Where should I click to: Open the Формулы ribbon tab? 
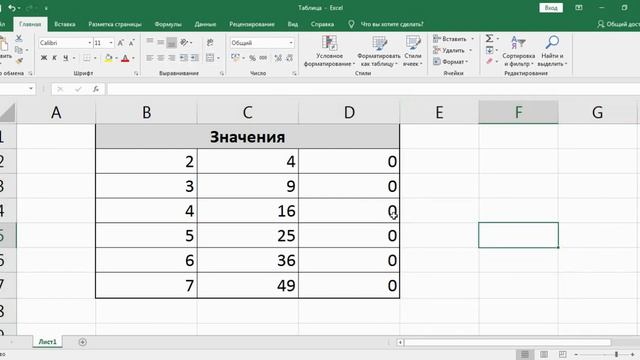[x=168, y=24]
